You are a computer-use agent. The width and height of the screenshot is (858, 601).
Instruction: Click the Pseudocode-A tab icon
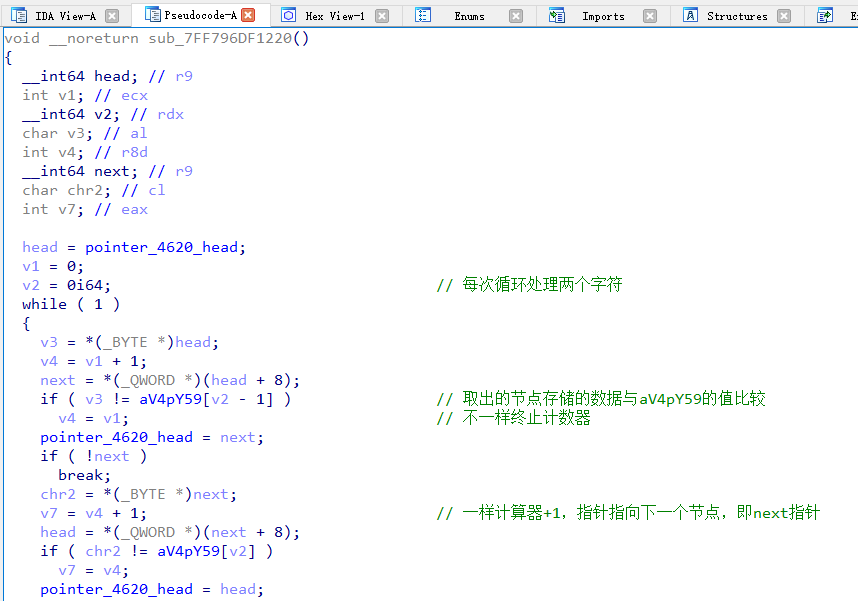tap(153, 15)
